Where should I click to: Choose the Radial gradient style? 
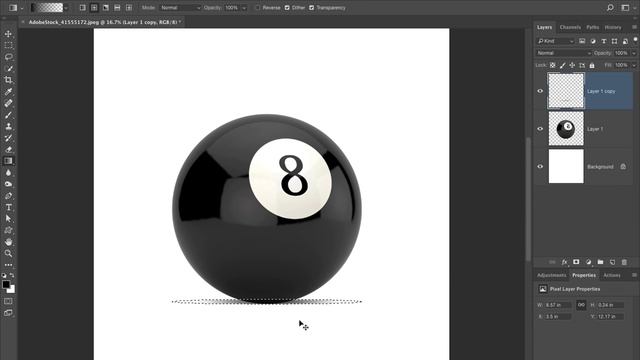point(94,8)
